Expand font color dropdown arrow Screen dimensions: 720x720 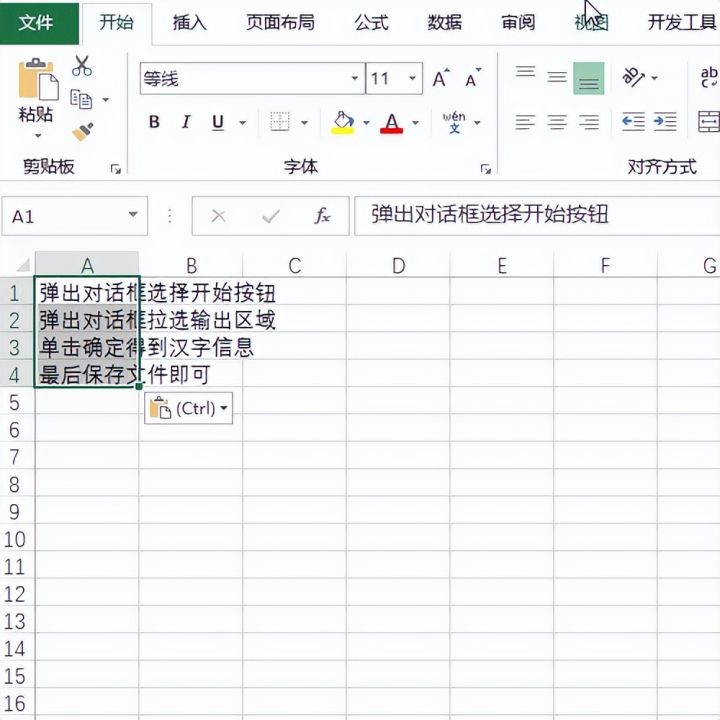(x=415, y=123)
